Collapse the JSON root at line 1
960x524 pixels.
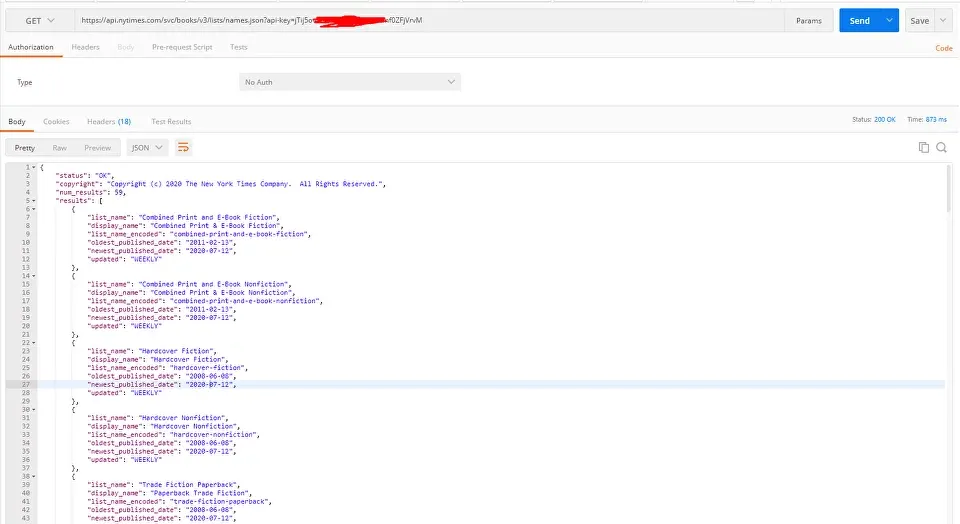click(x=34, y=167)
